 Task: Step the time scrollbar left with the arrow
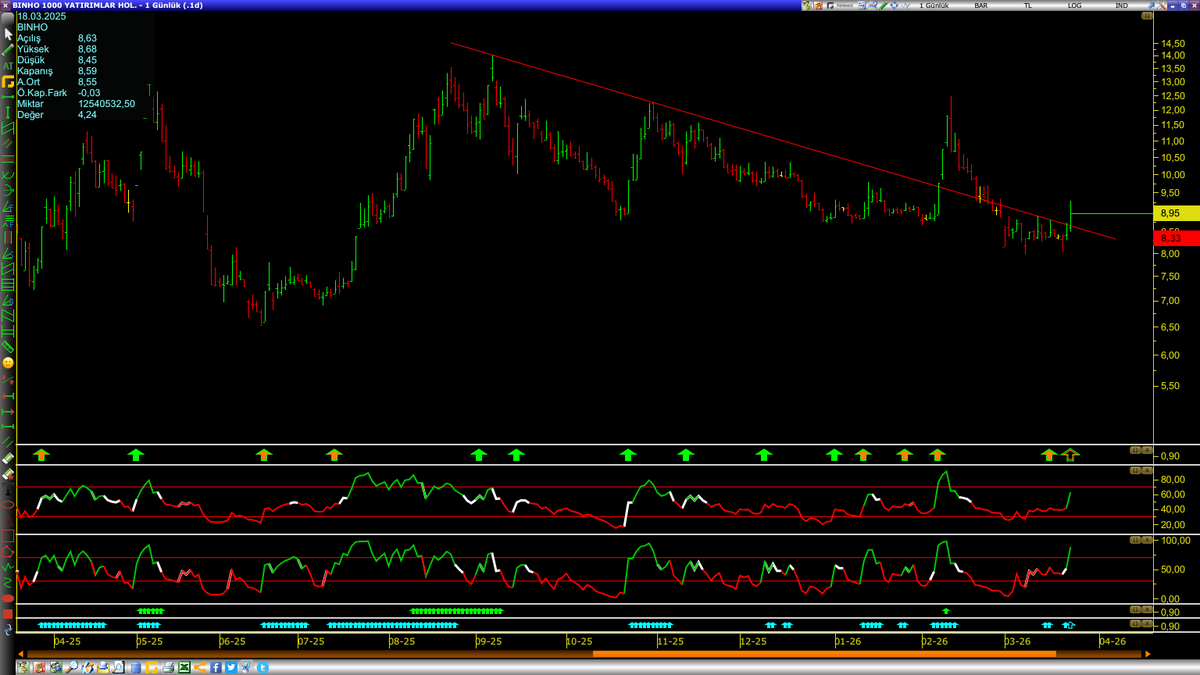click(x=21, y=654)
